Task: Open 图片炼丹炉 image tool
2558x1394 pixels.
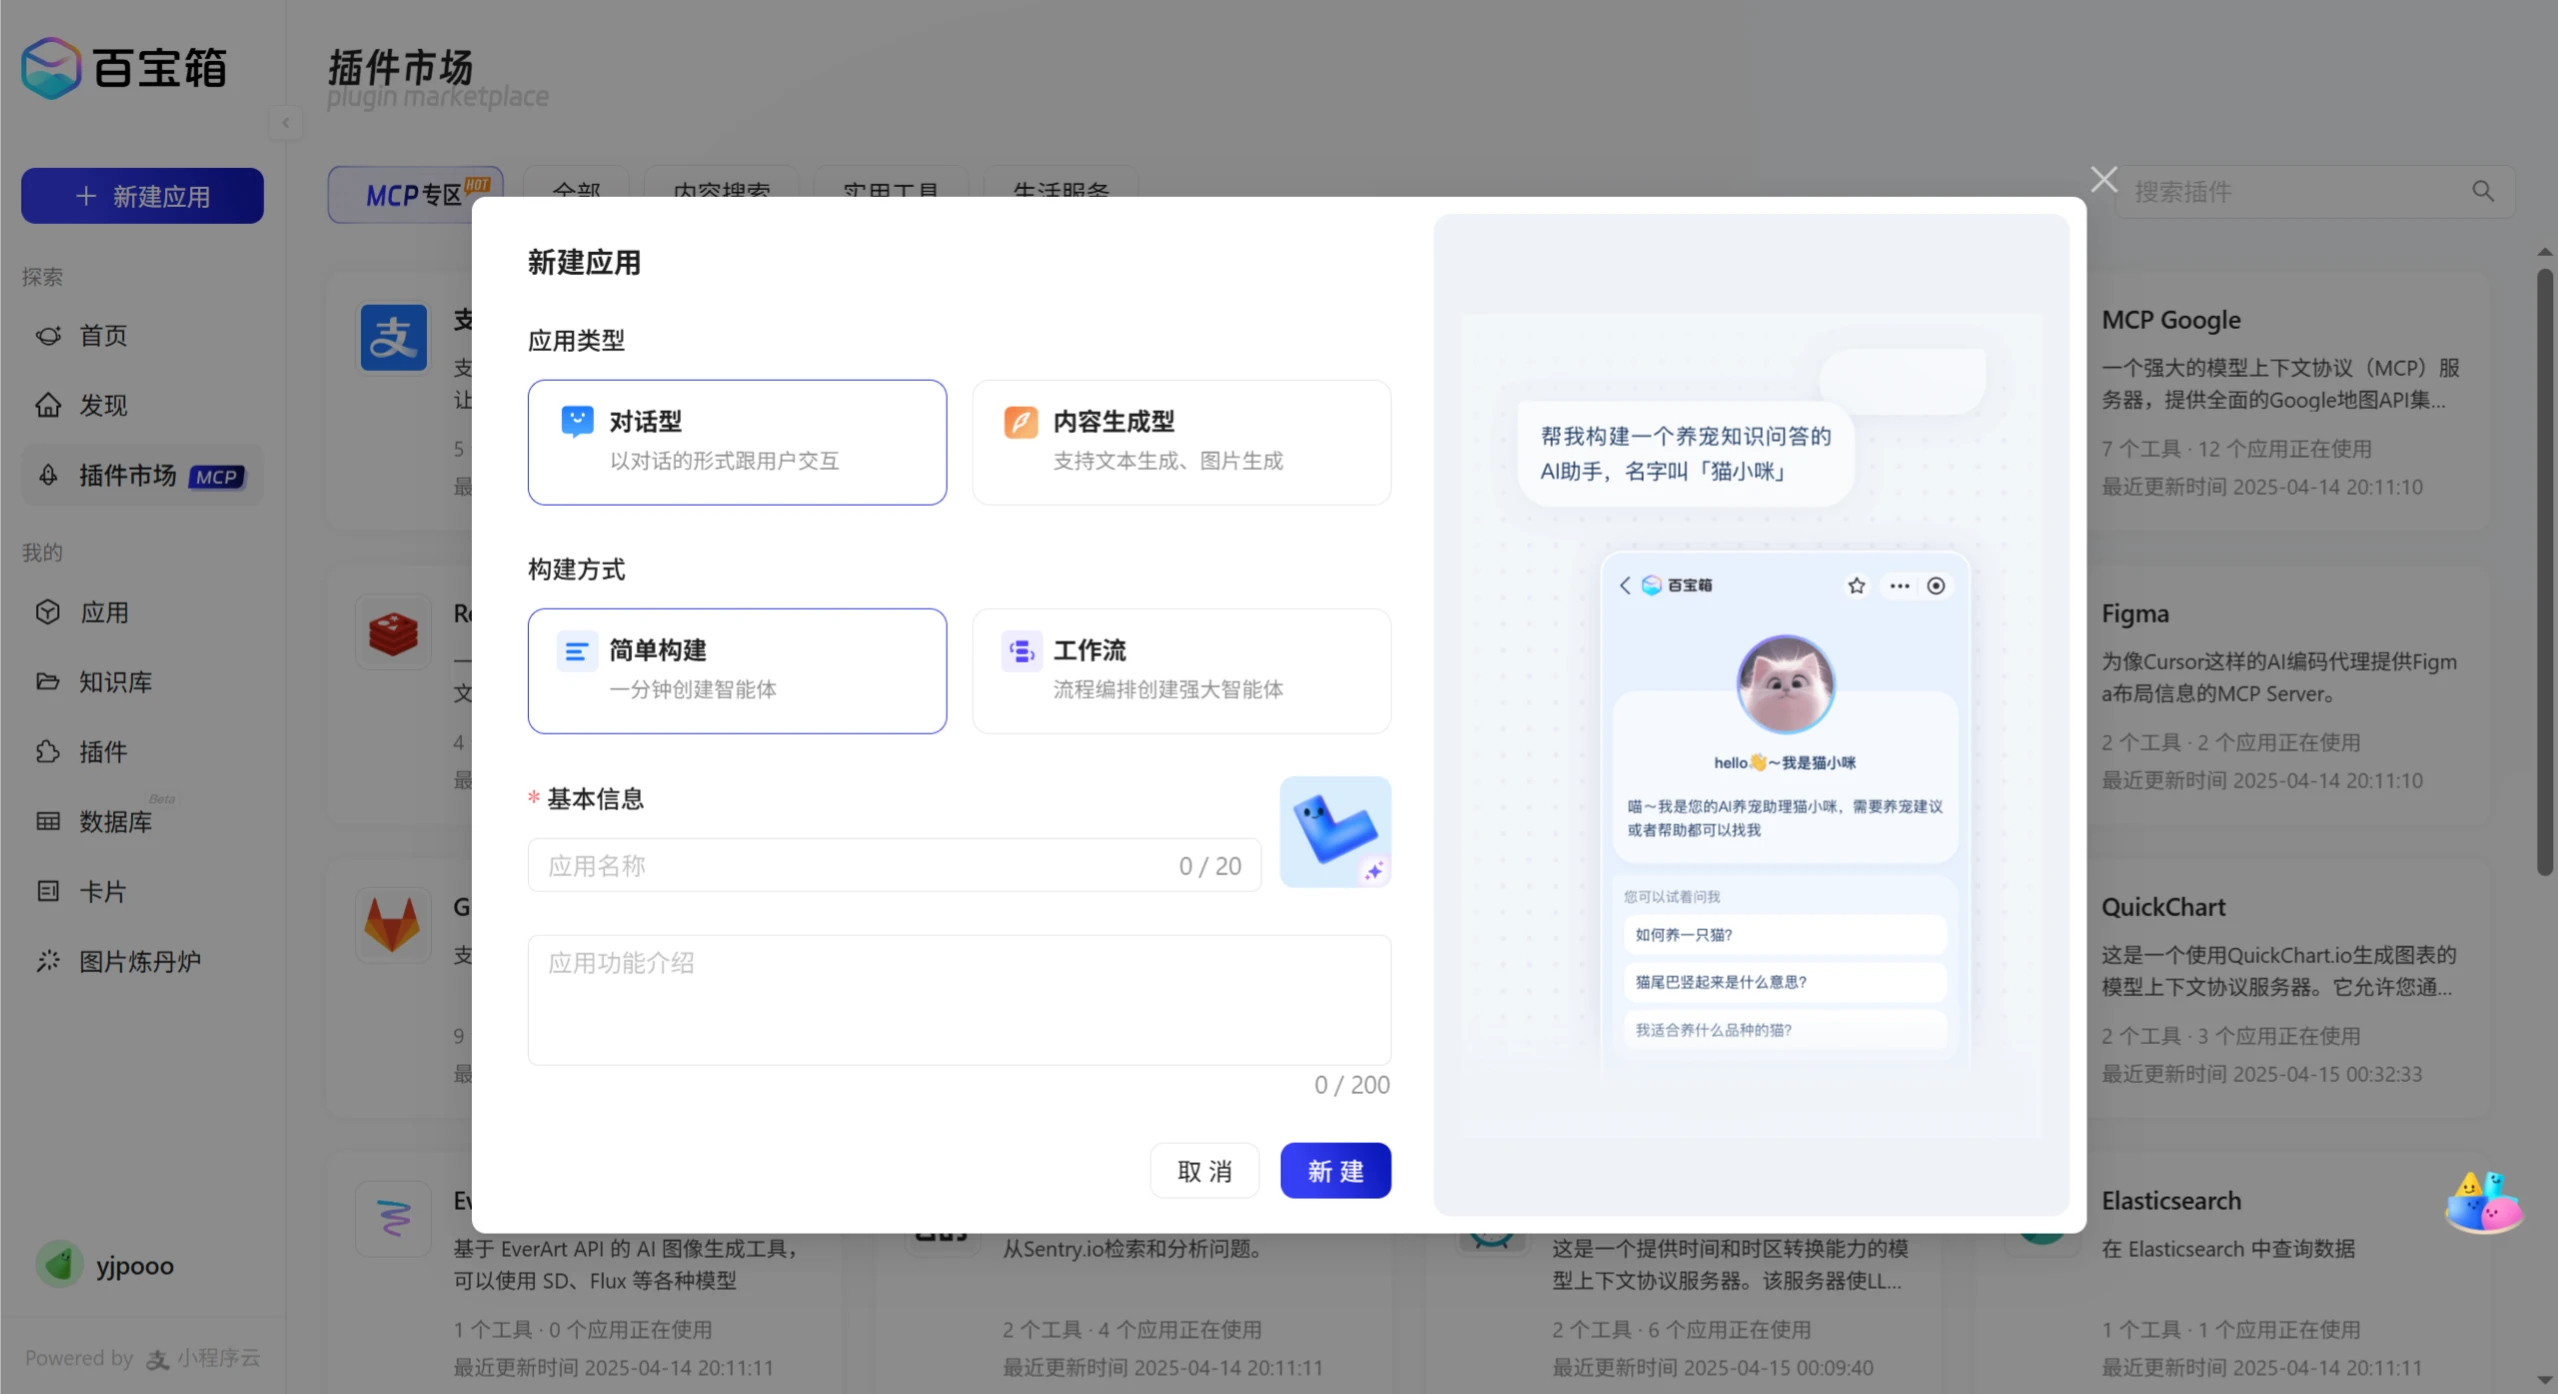Action: (x=140, y=961)
